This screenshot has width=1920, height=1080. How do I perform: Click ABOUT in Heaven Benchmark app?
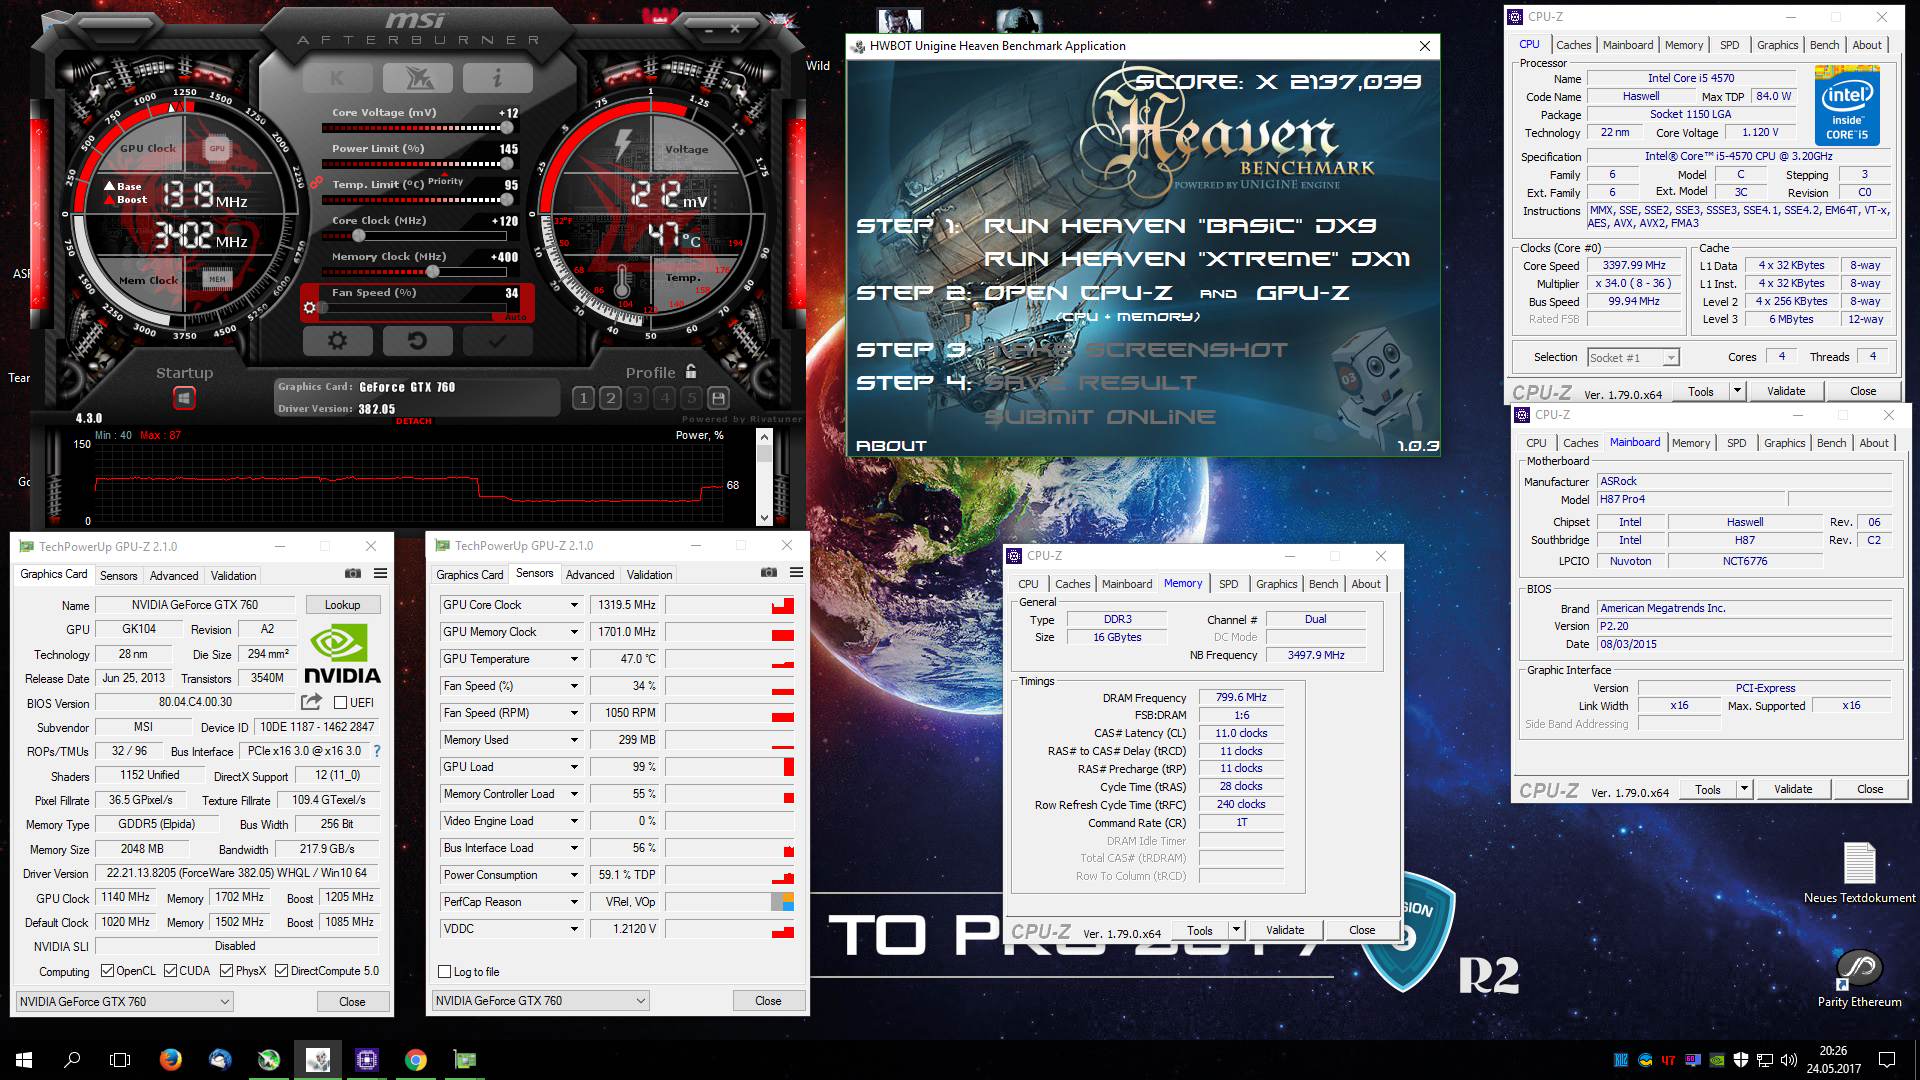(891, 446)
